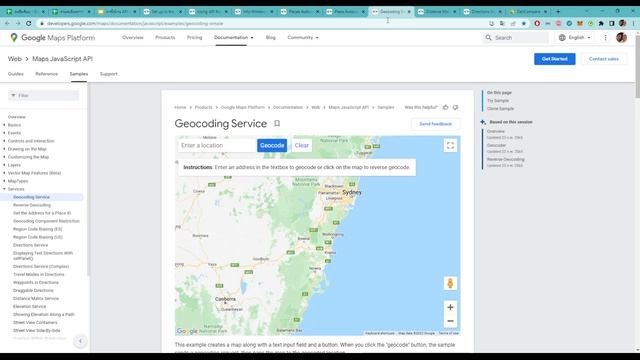640x360 pixels.
Task: Click the thumbs up helpful icon
Action: click(446, 107)
